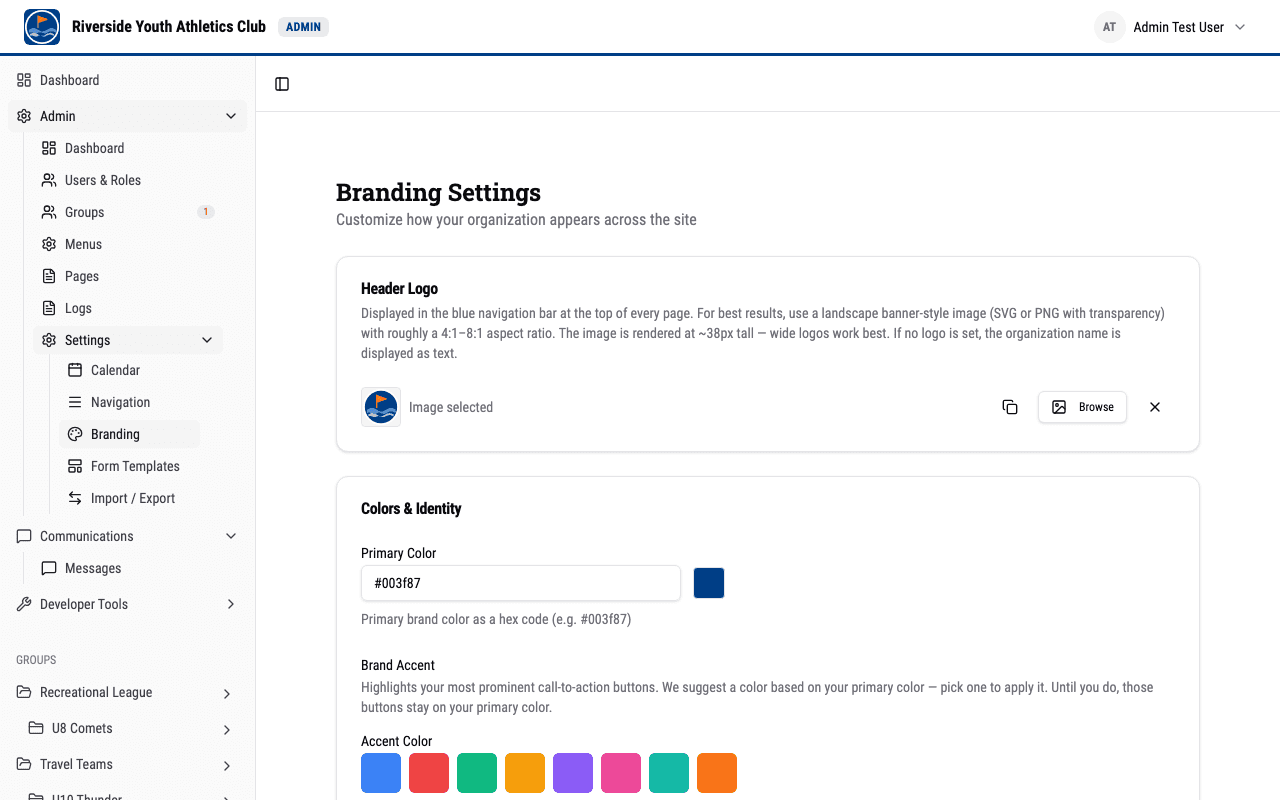Open Users & Roles in sidebar
1280x800 pixels.
tap(128, 180)
